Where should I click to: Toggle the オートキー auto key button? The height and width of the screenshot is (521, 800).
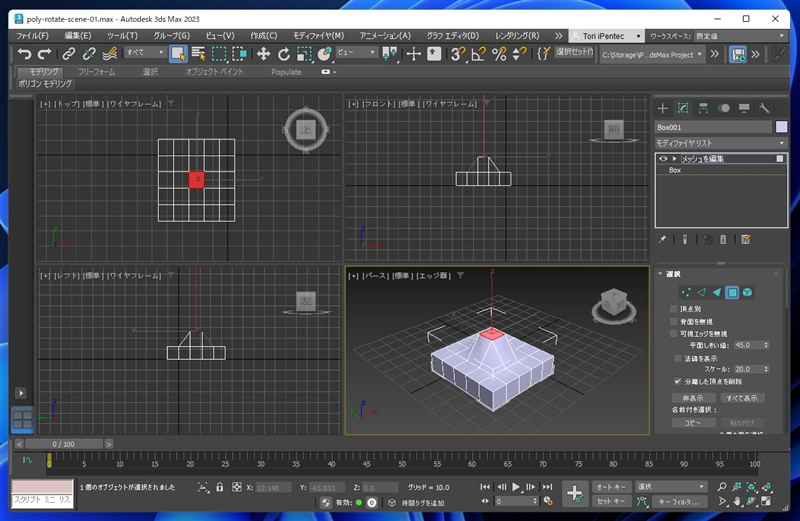tap(611, 487)
